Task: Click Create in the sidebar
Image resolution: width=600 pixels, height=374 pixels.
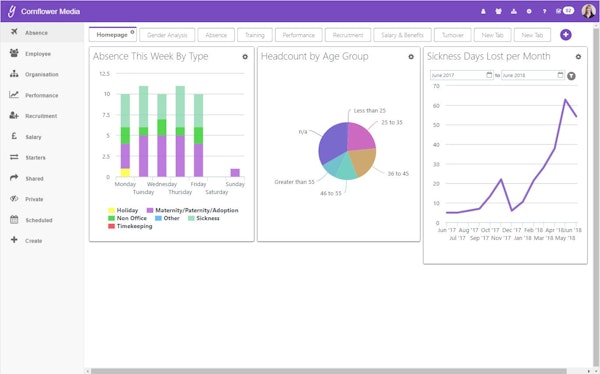Action: click(34, 241)
